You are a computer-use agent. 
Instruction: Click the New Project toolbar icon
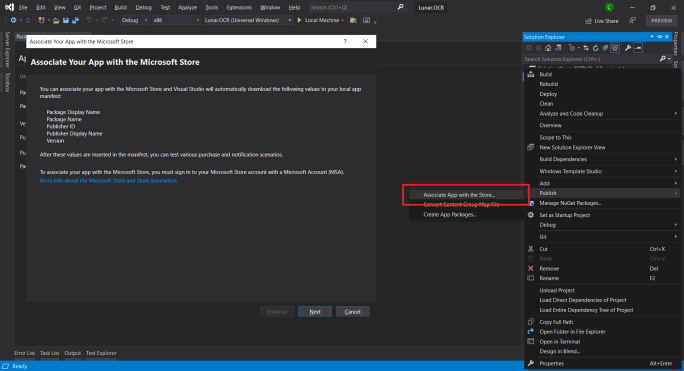coord(41,20)
